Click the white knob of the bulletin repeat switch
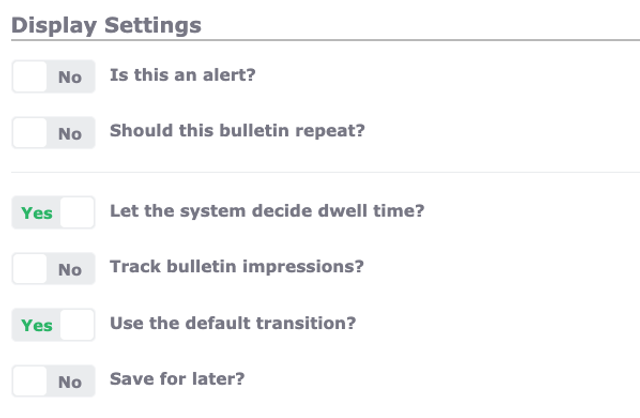 click(x=31, y=133)
